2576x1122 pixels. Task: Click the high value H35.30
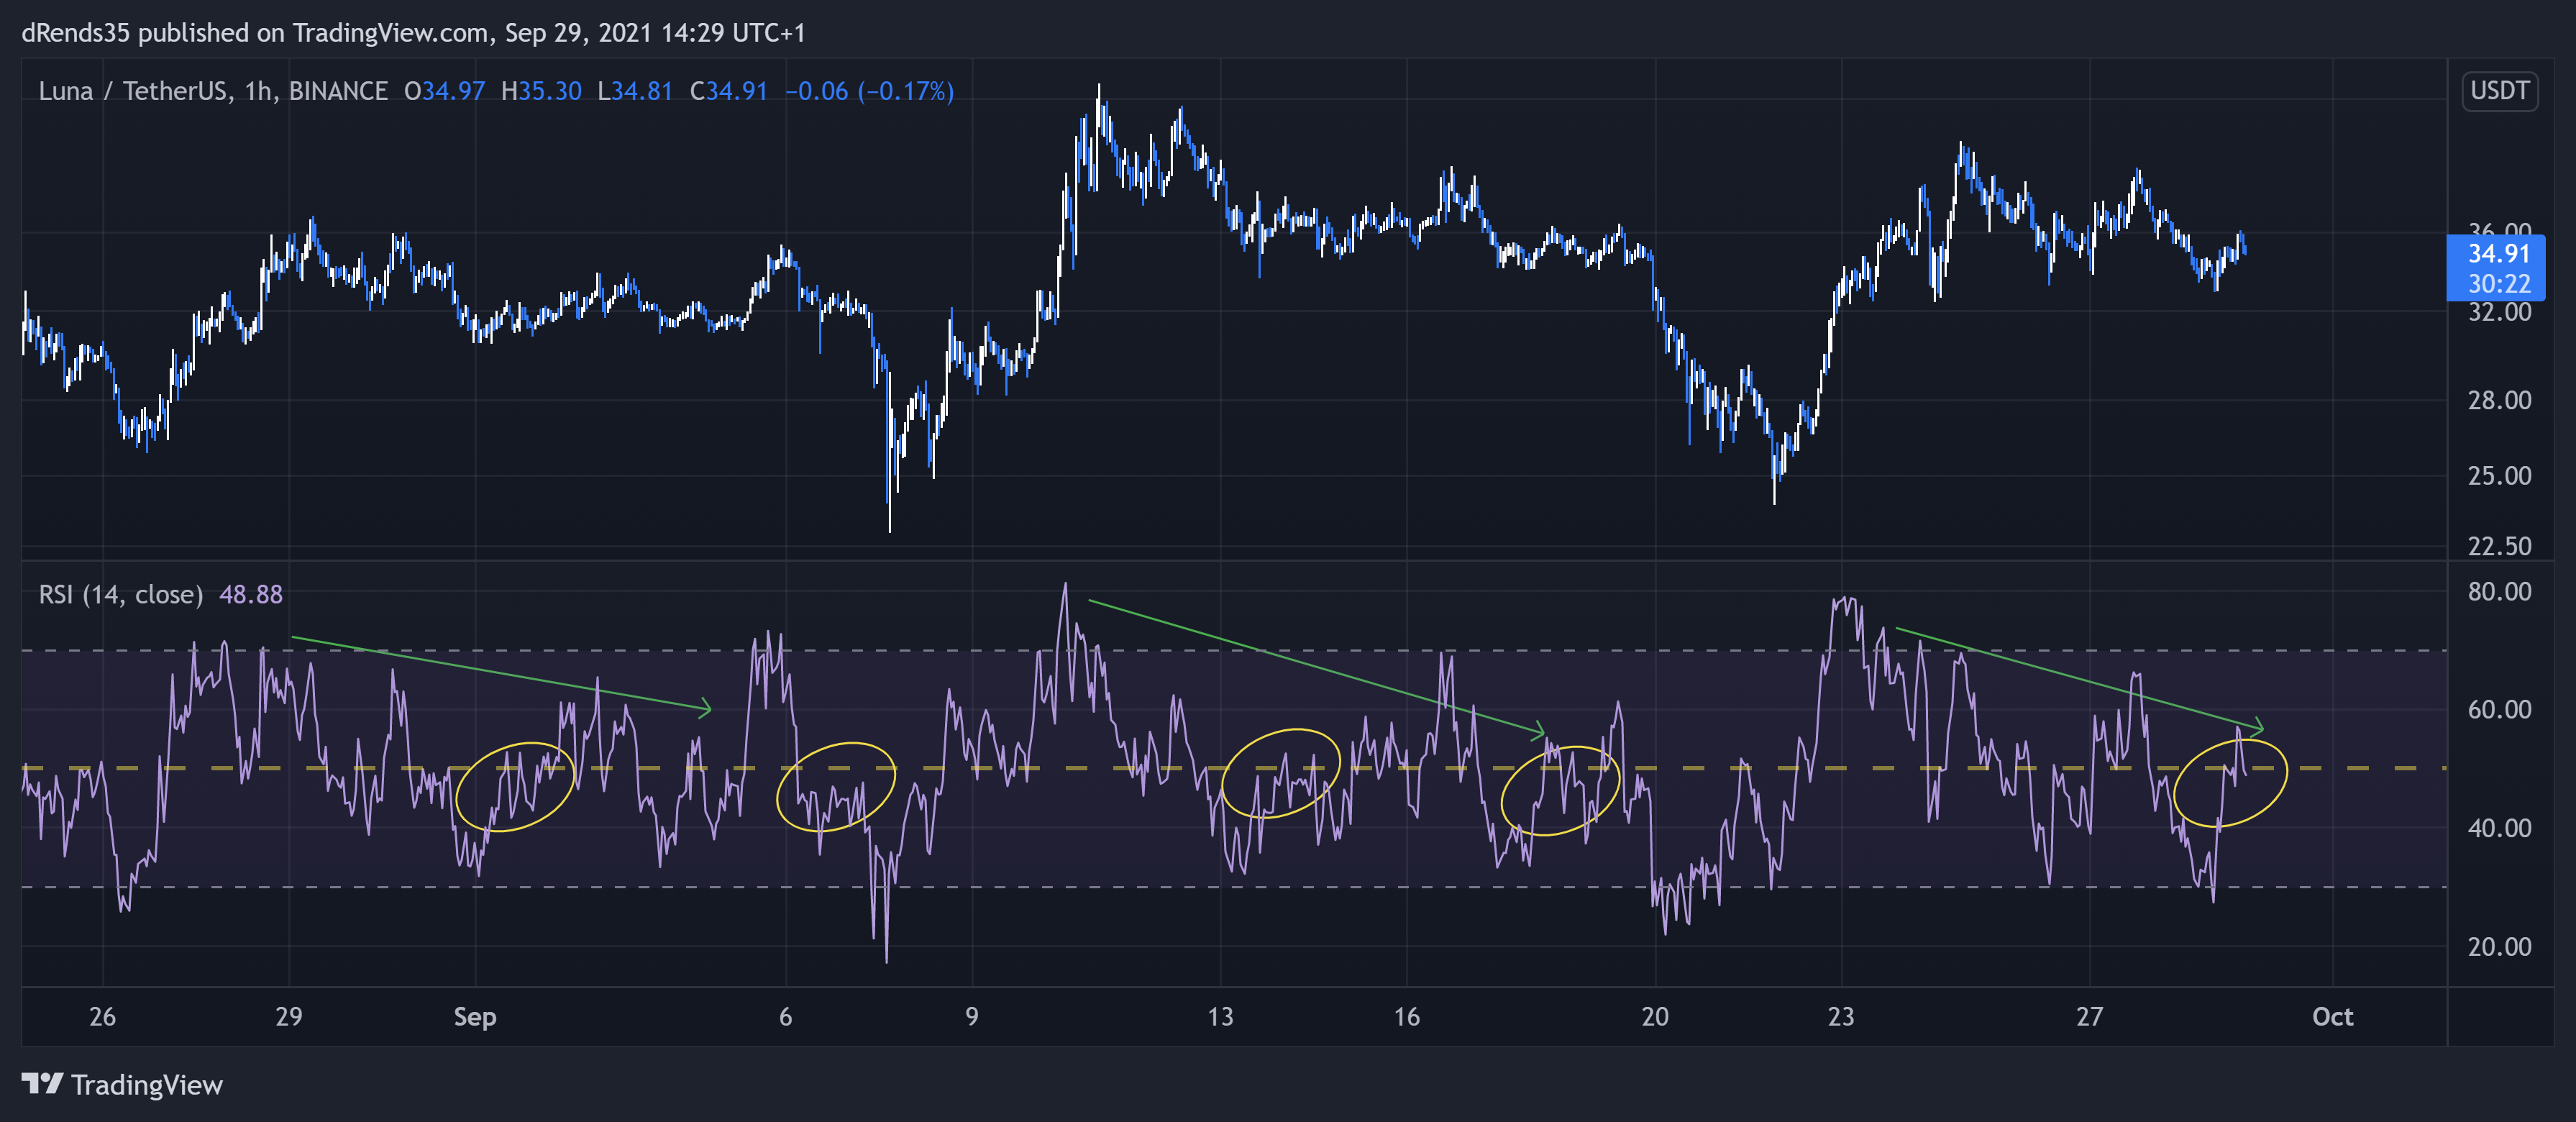coord(541,91)
